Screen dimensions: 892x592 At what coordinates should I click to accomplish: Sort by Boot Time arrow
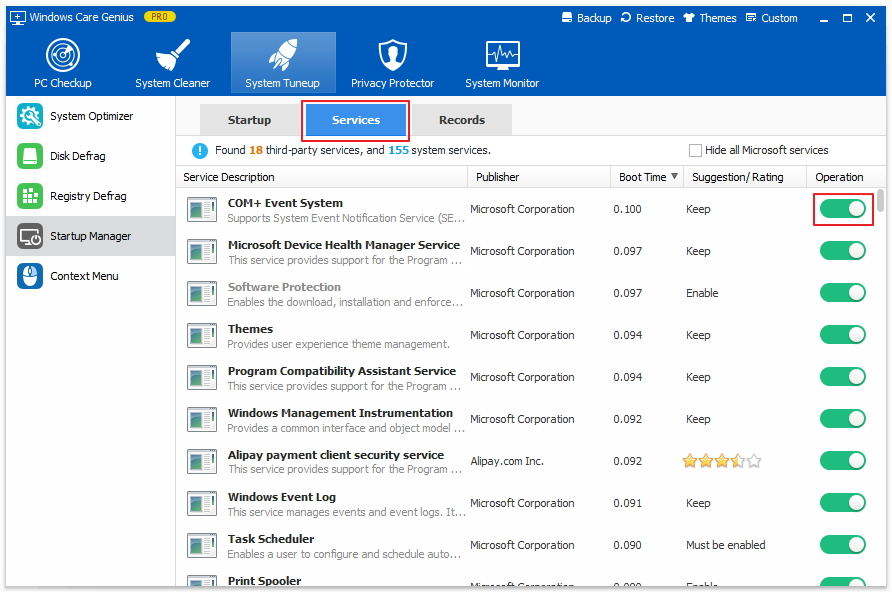(x=674, y=176)
